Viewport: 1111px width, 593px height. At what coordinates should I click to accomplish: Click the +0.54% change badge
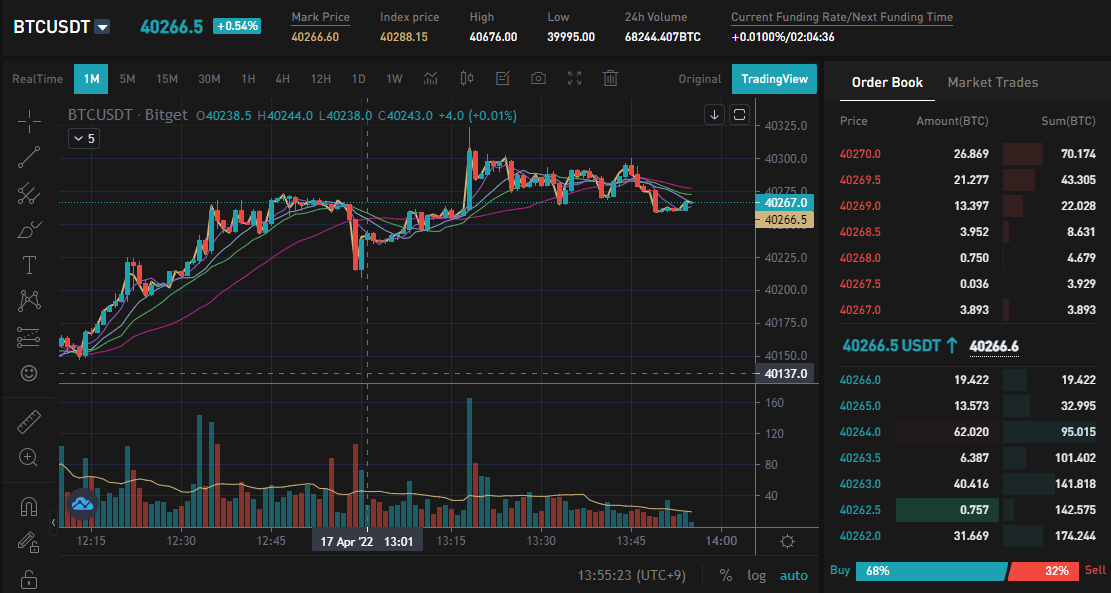pos(237,26)
